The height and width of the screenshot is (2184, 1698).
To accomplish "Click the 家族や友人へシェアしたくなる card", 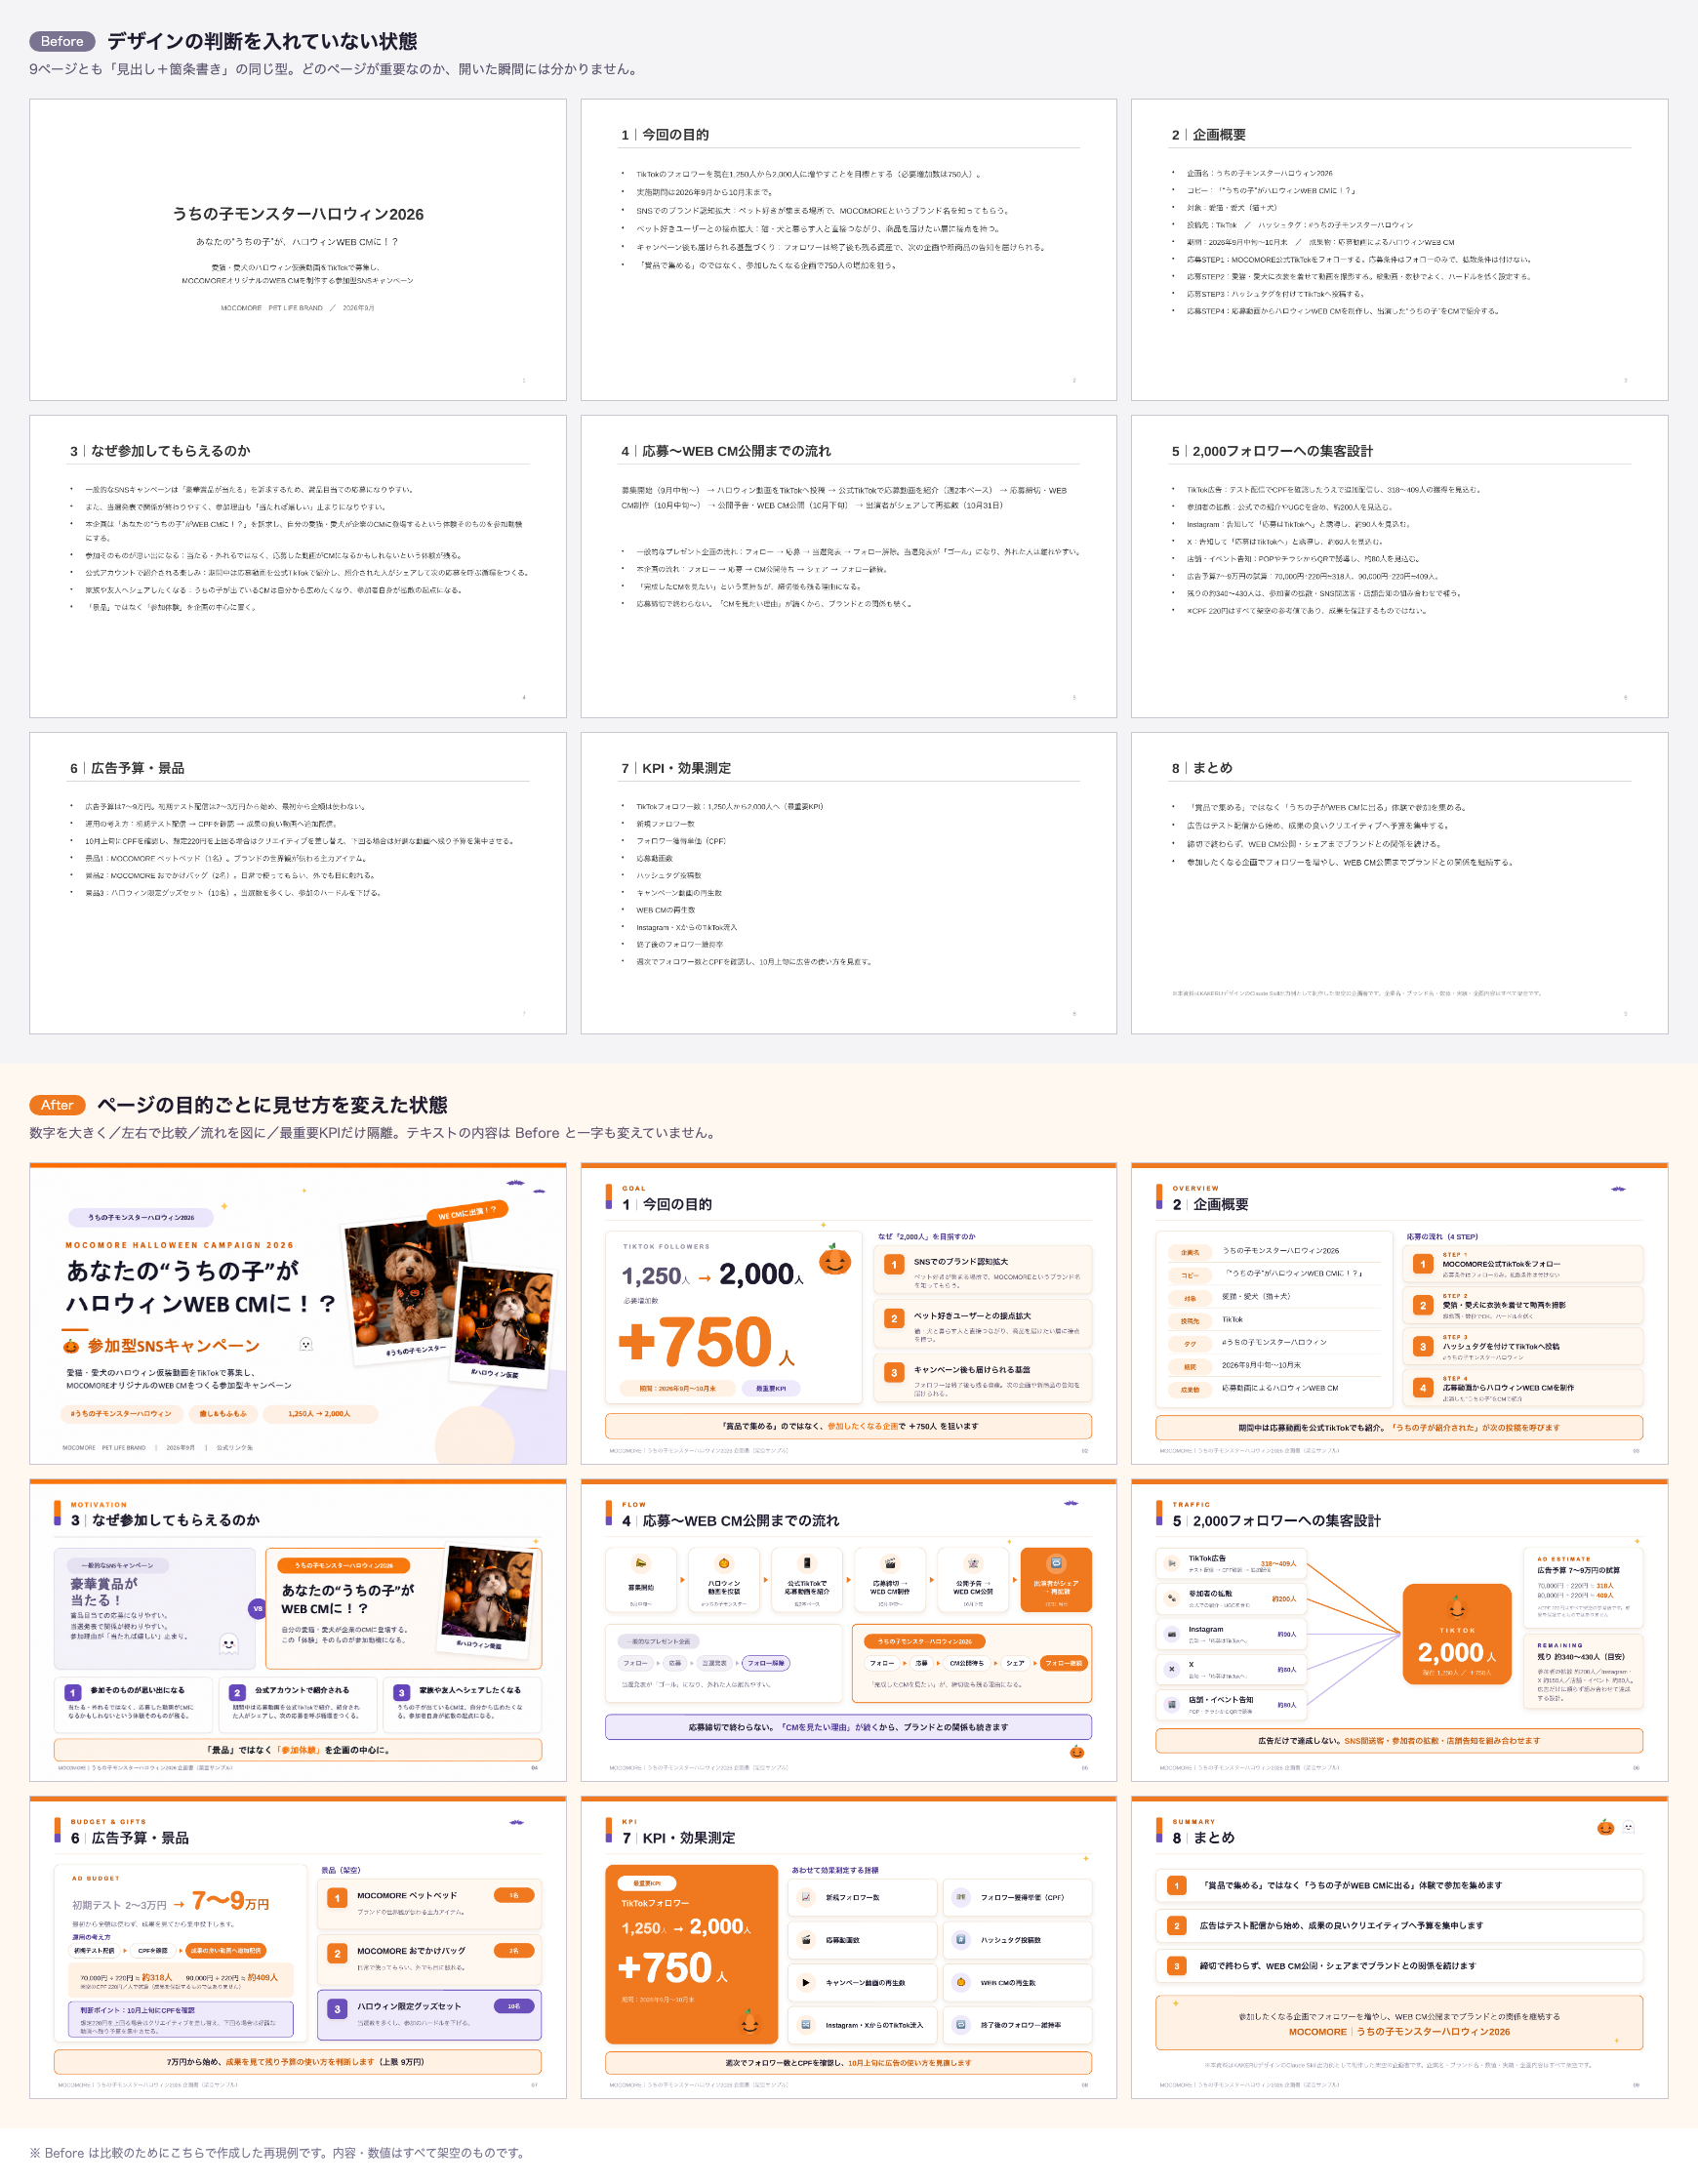I will 463,1704.
